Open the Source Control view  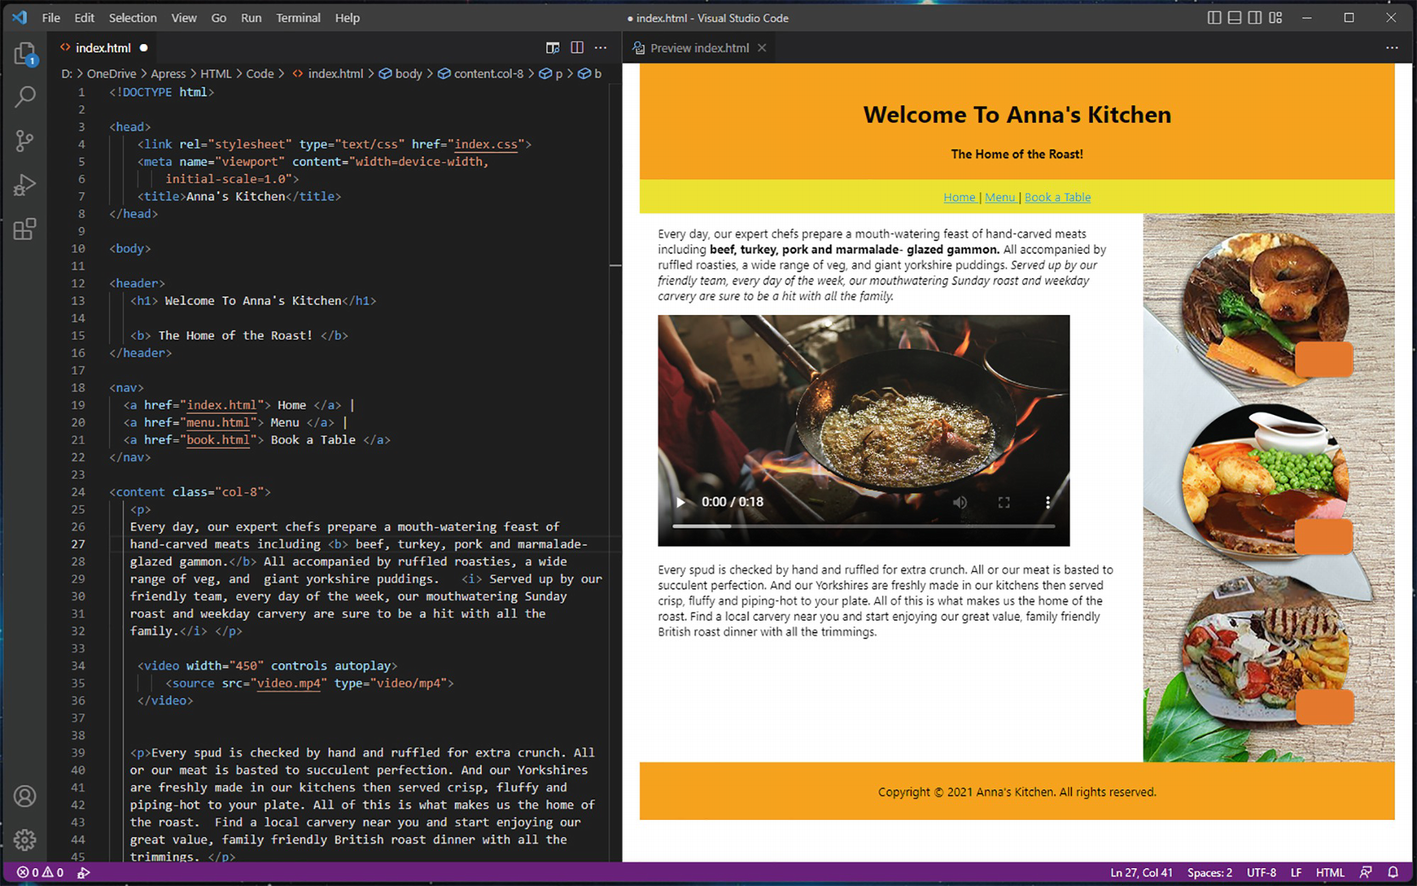point(25,141)
